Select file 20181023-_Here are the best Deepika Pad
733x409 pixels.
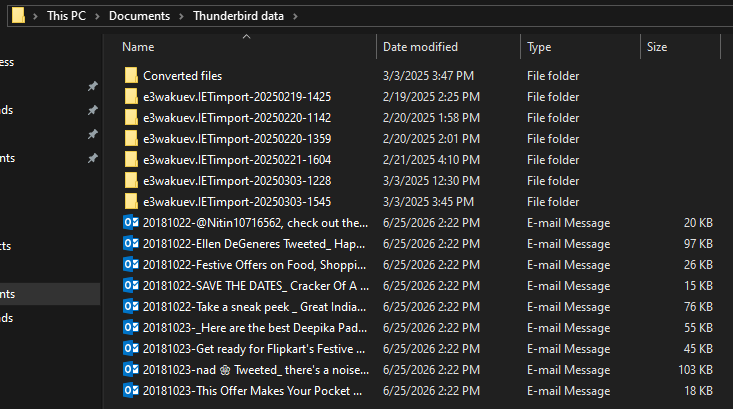click(x=255, y=328)
